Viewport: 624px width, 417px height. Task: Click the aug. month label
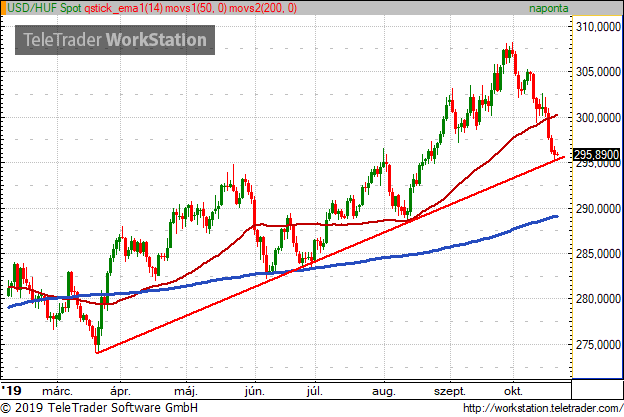pyautogui.click(x=384, y=392)
